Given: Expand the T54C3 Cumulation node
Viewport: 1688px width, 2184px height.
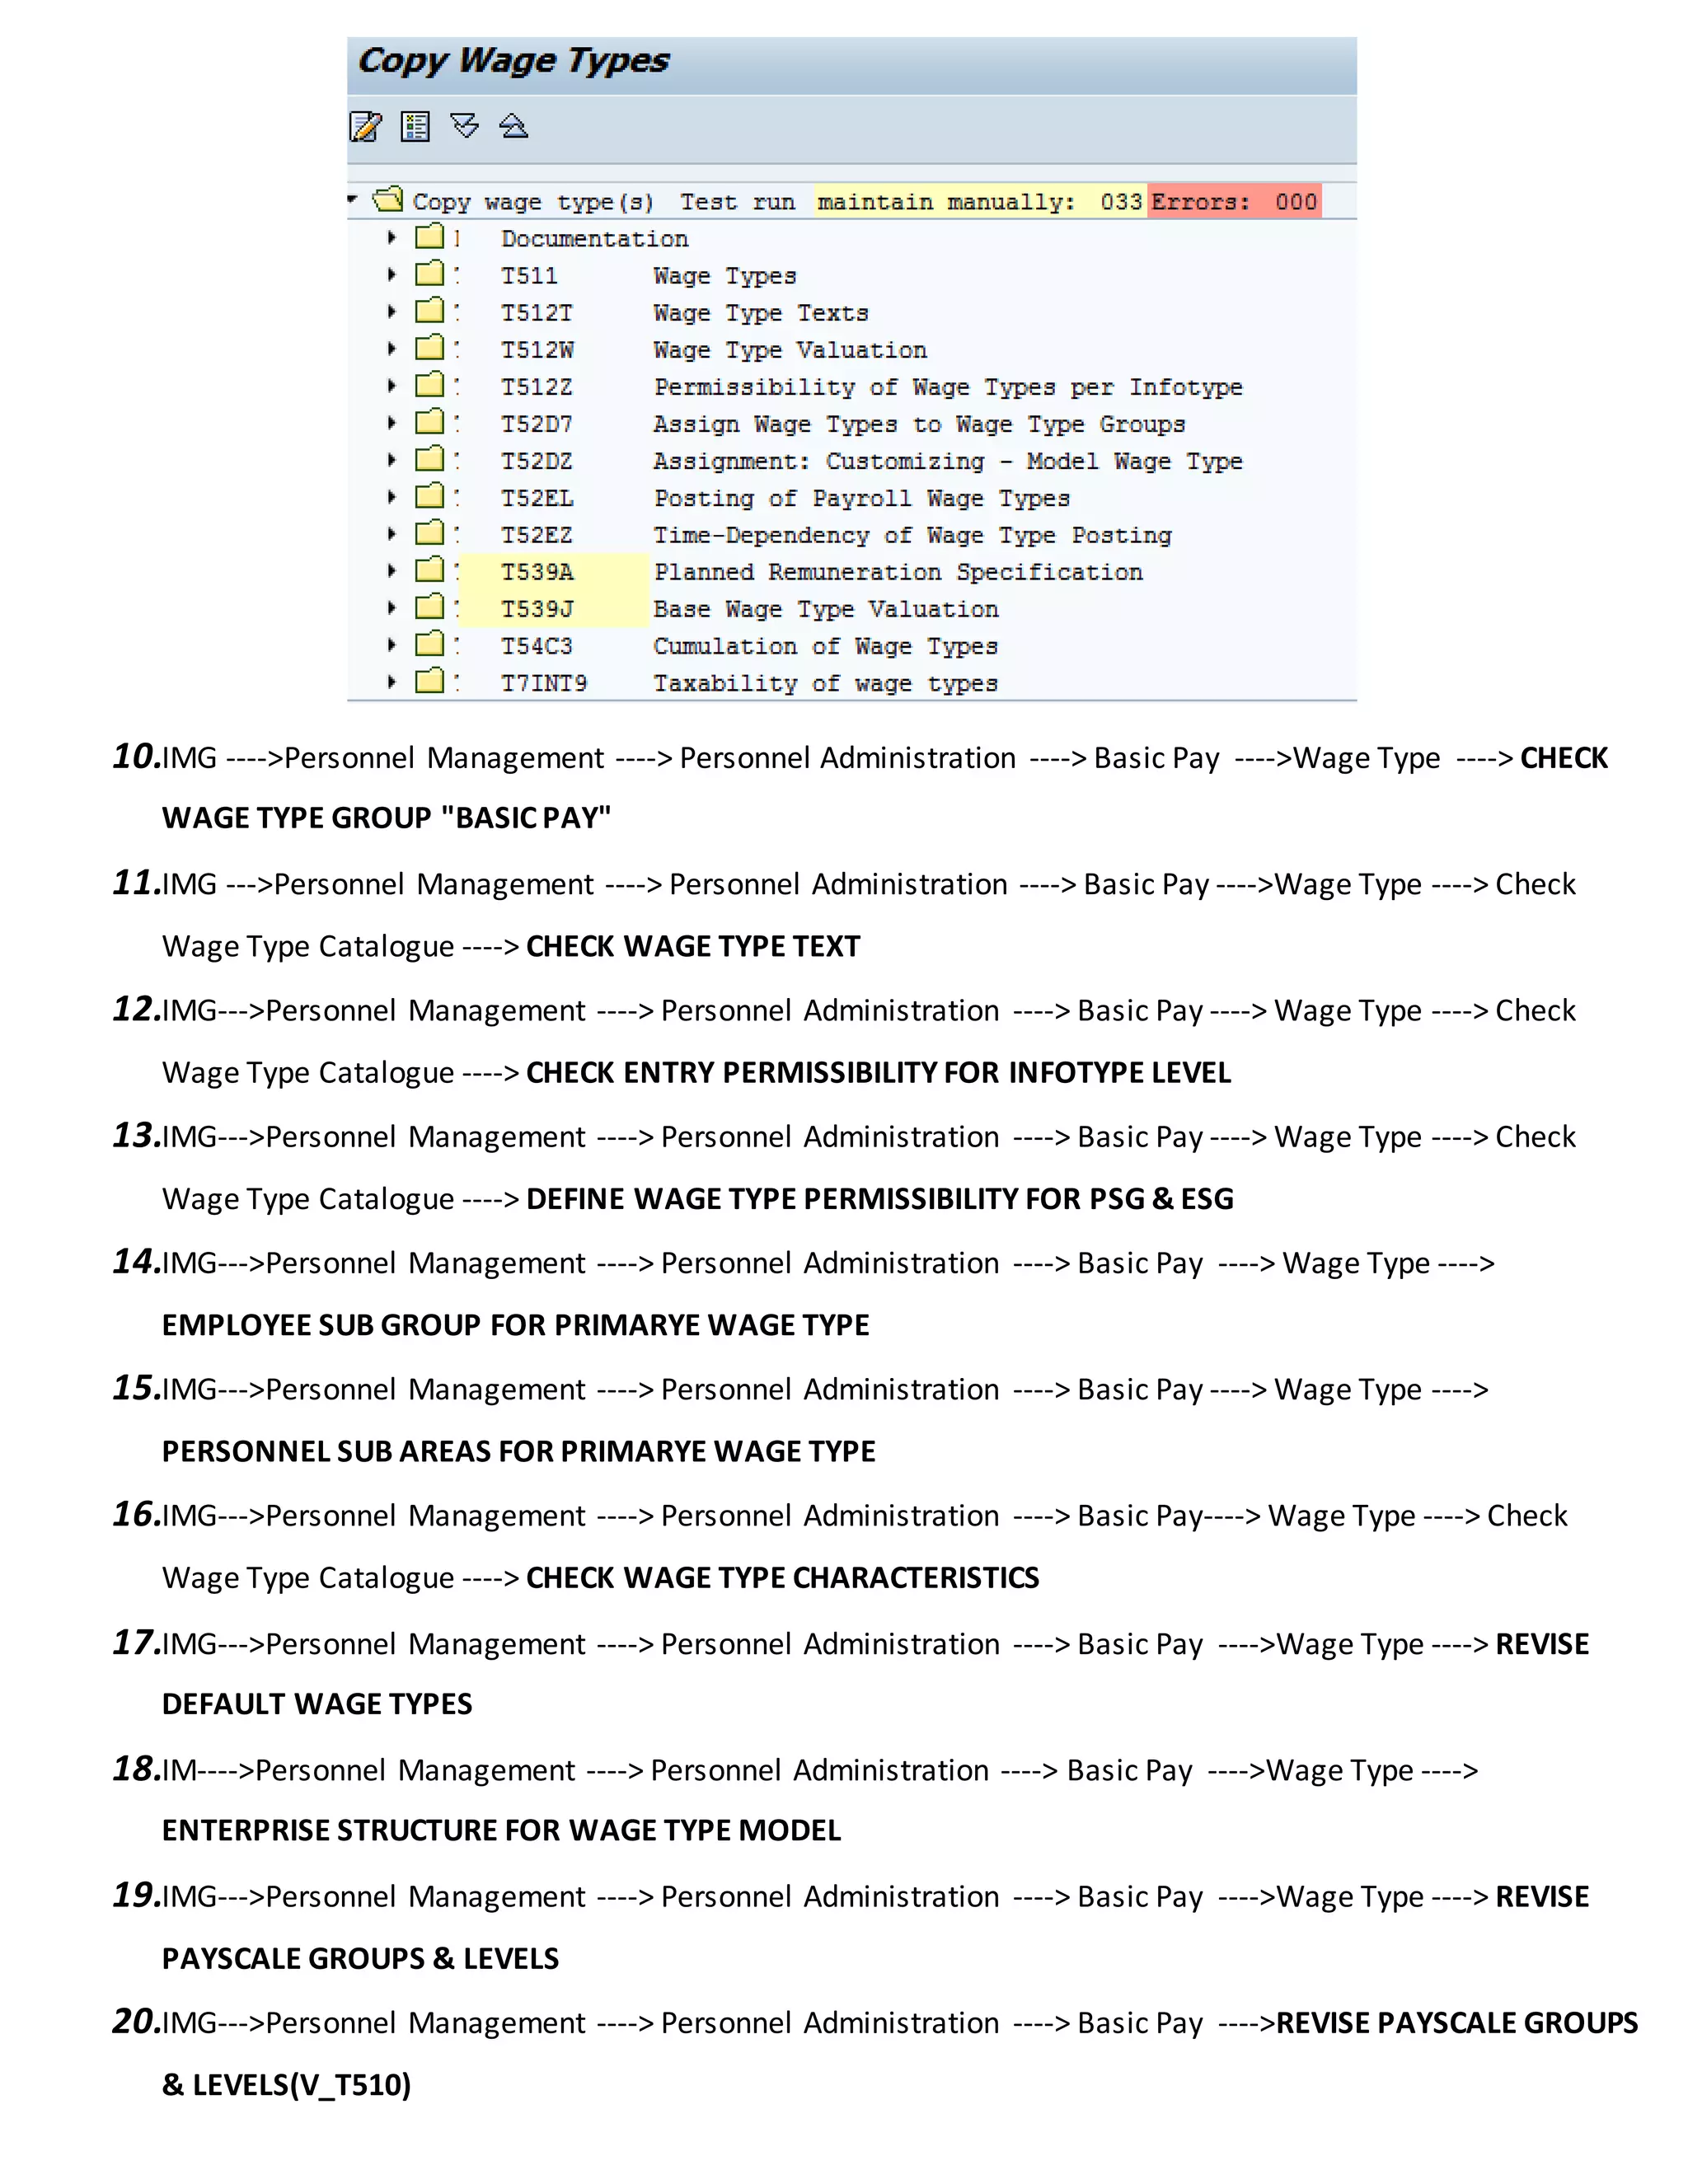Looking at the screenshot, I should tap(392, 645).
